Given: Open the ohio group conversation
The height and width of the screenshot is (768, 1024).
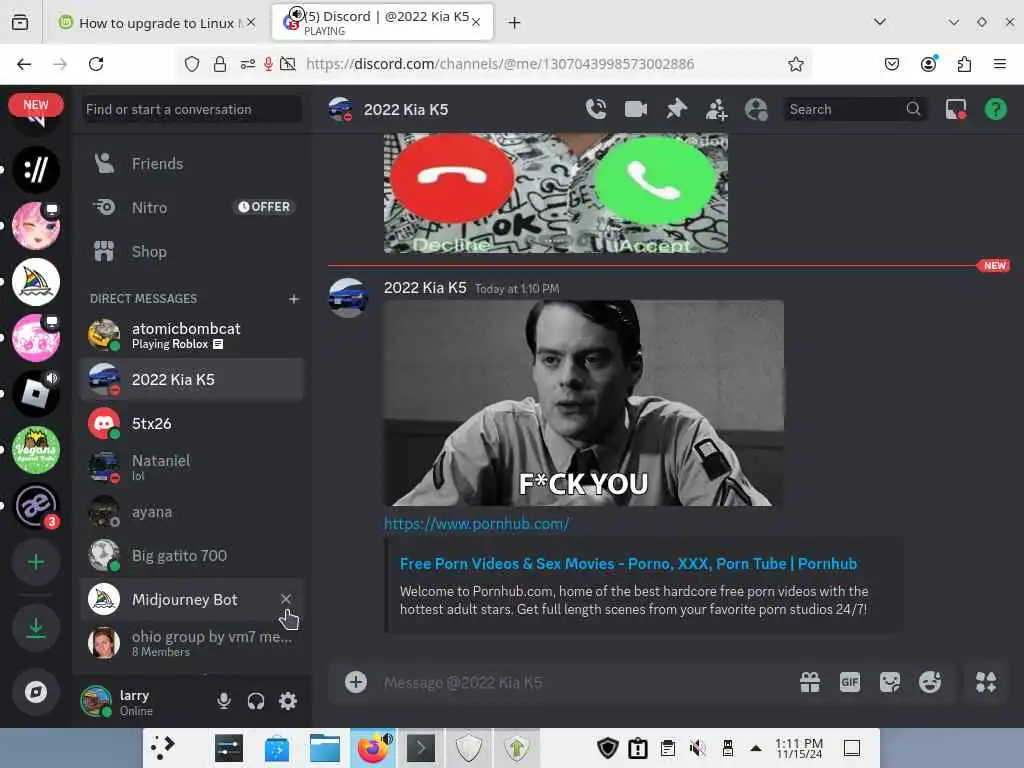Looking at the screenshot, I should (x=192, y=643).
